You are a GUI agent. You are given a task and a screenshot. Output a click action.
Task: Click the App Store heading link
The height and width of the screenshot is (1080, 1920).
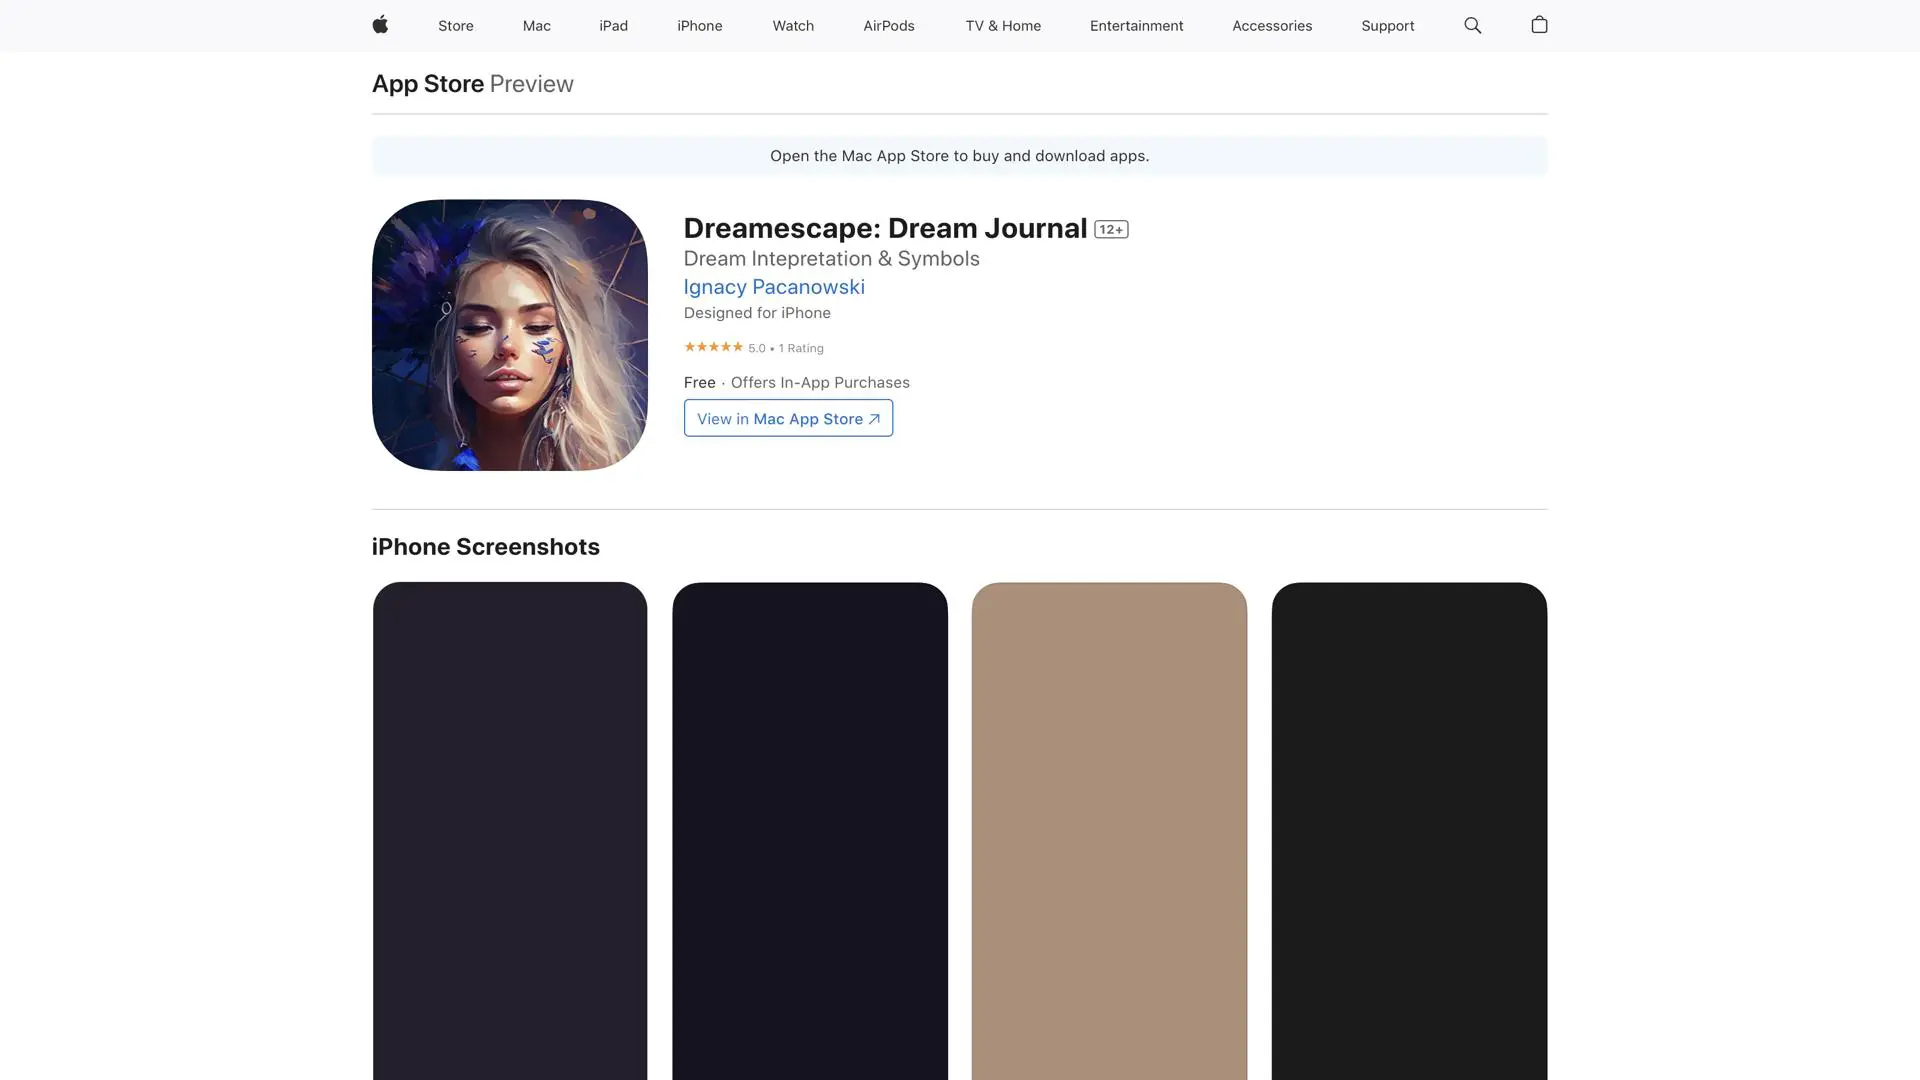[428, 84]
